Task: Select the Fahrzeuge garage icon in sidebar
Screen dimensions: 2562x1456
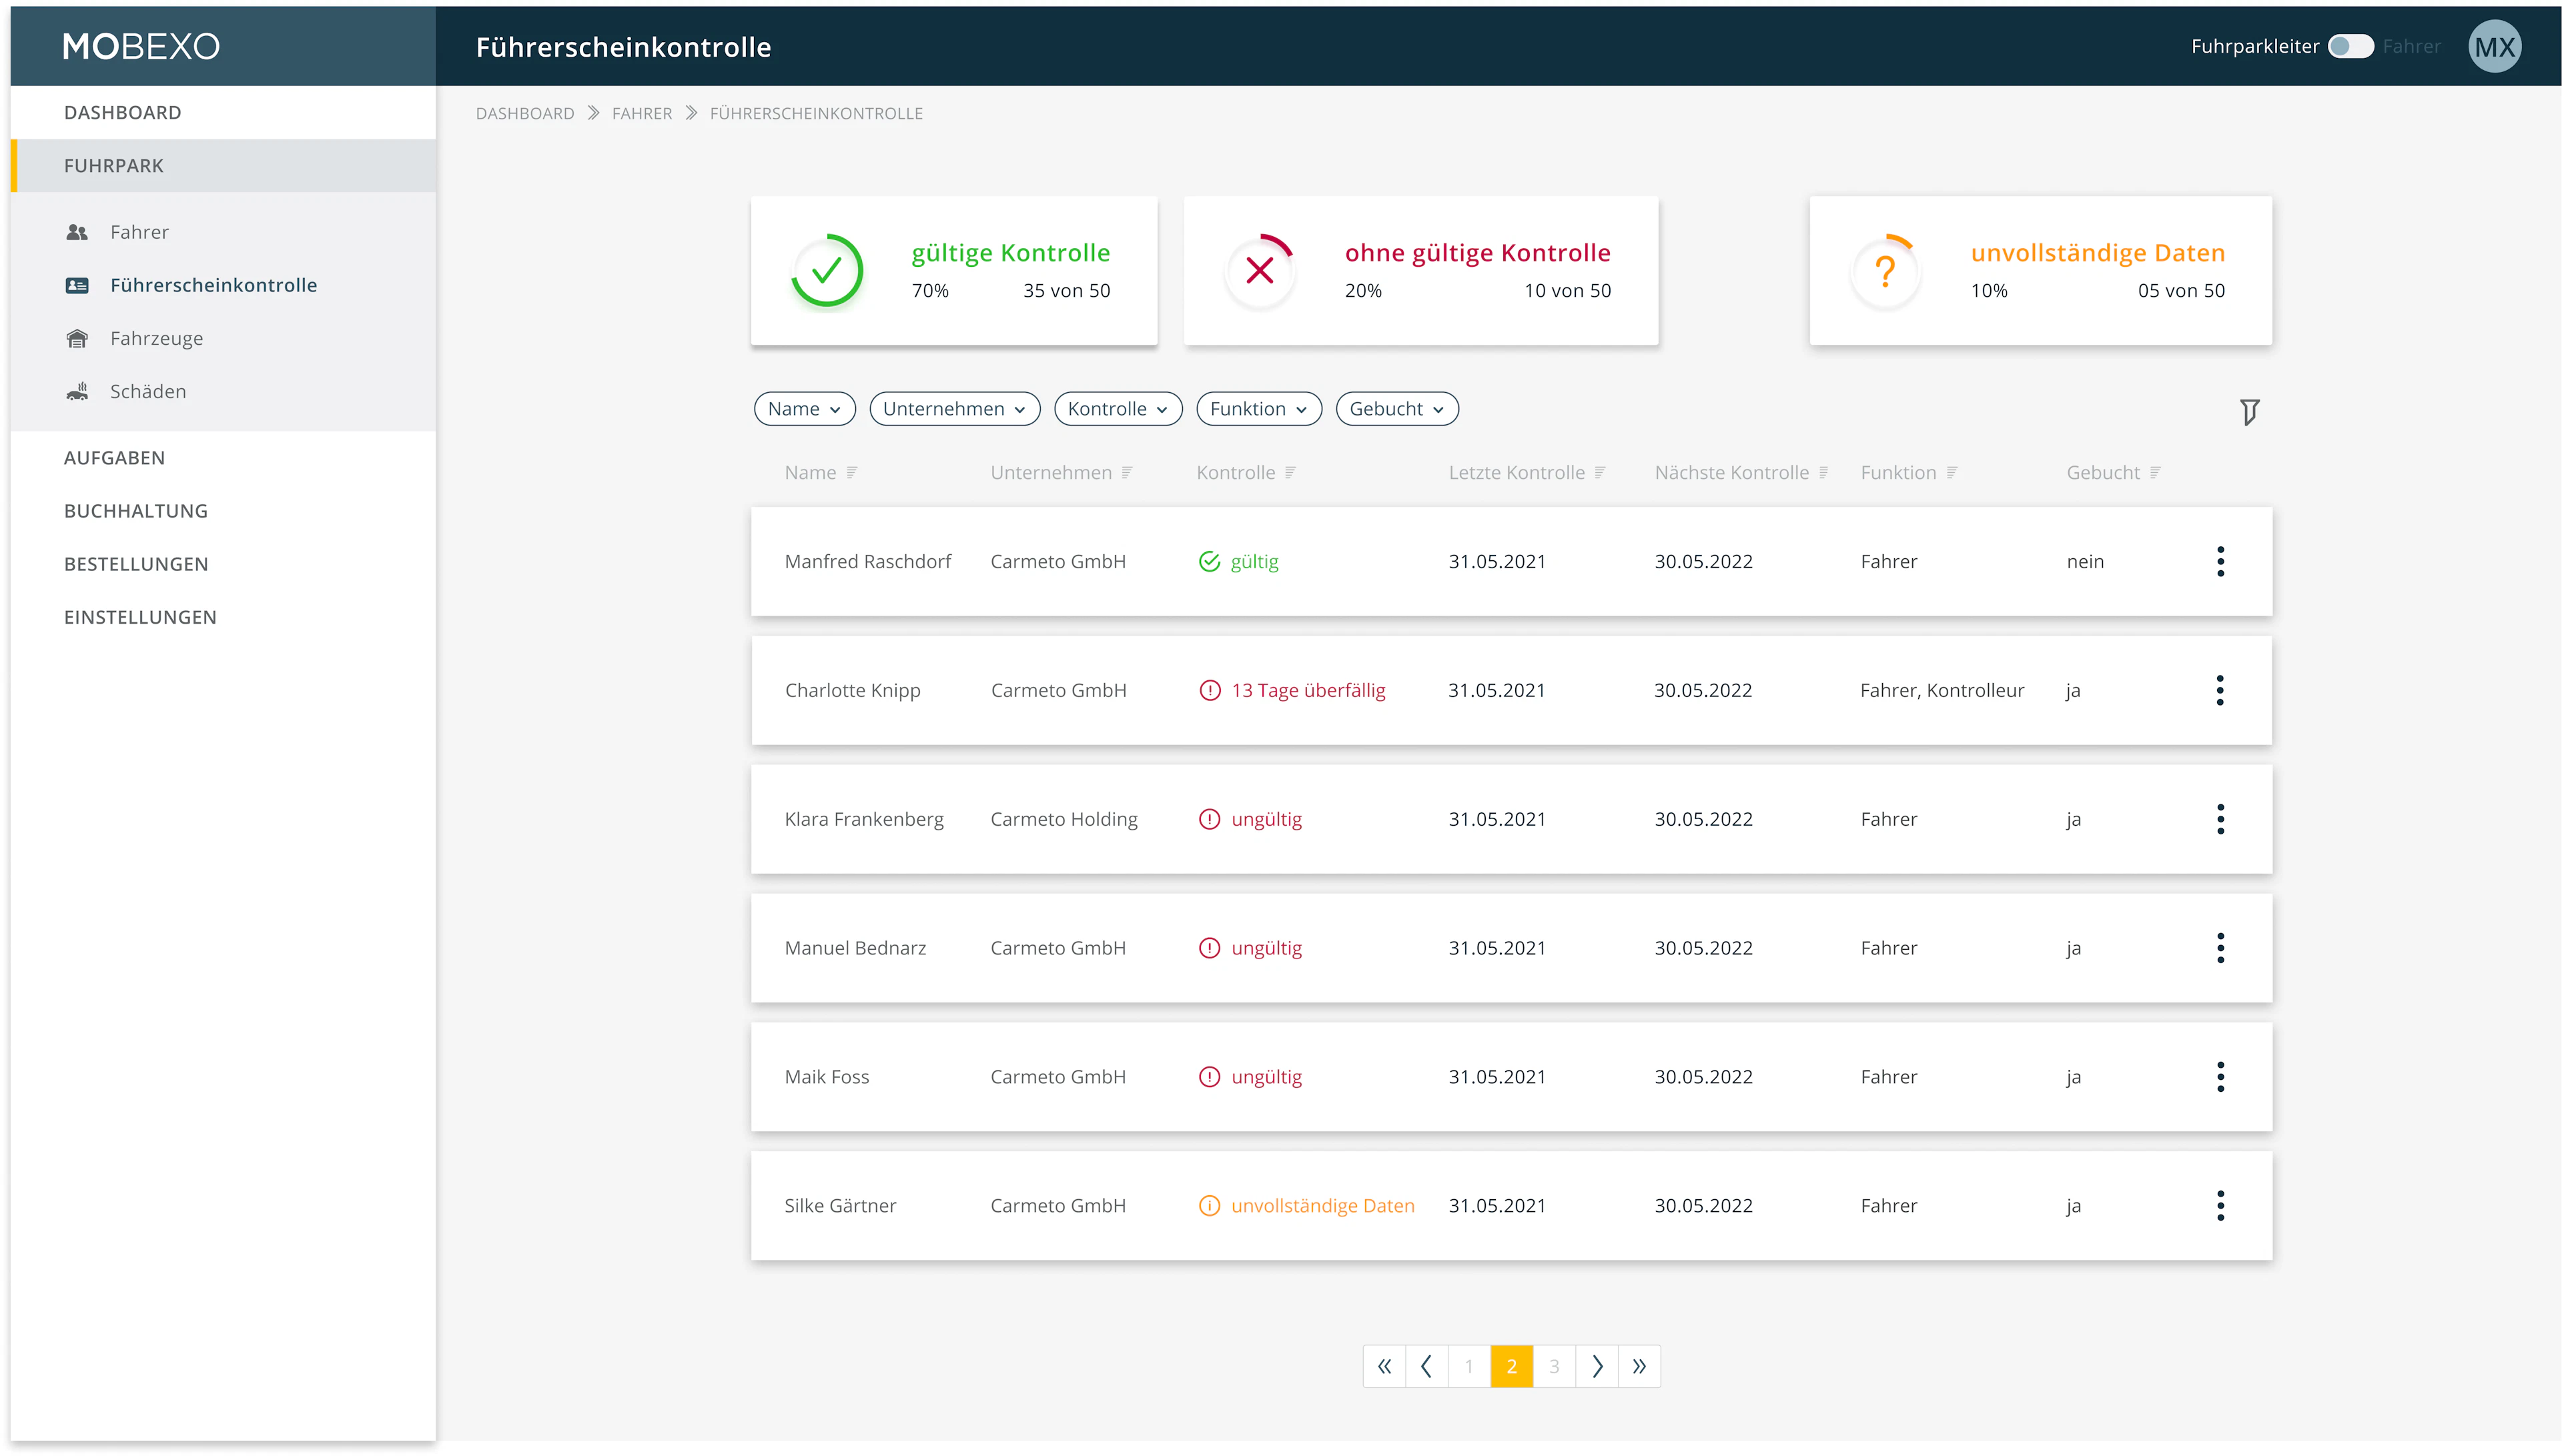Action: coord(78,338)
